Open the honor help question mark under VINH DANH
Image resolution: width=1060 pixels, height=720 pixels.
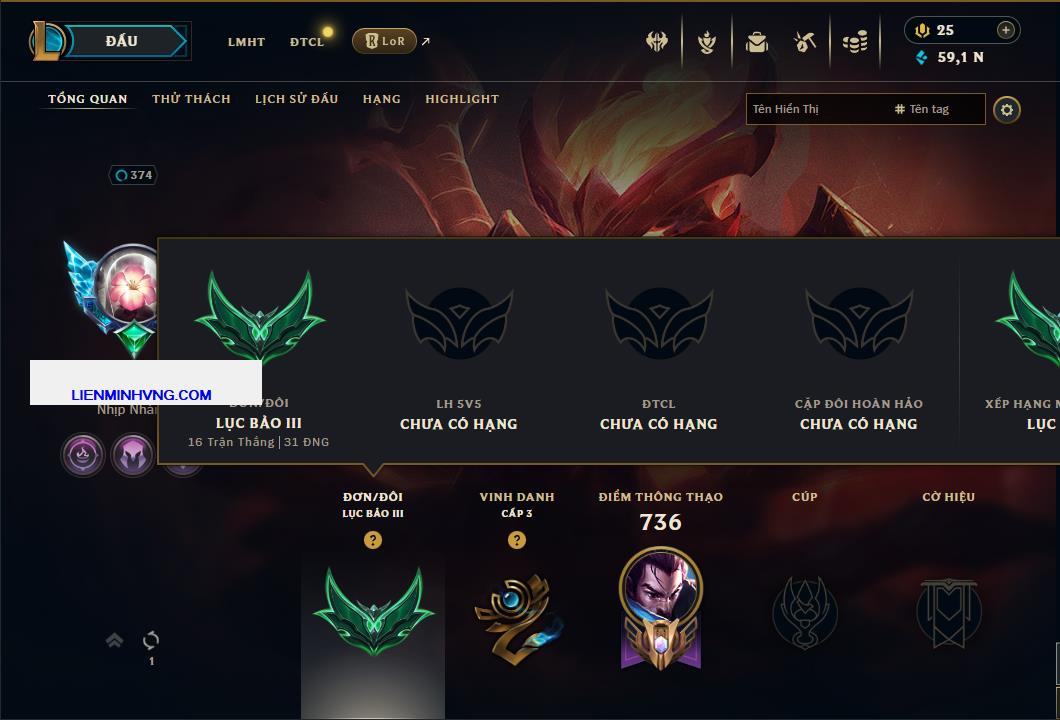click(x=516, y=539)
